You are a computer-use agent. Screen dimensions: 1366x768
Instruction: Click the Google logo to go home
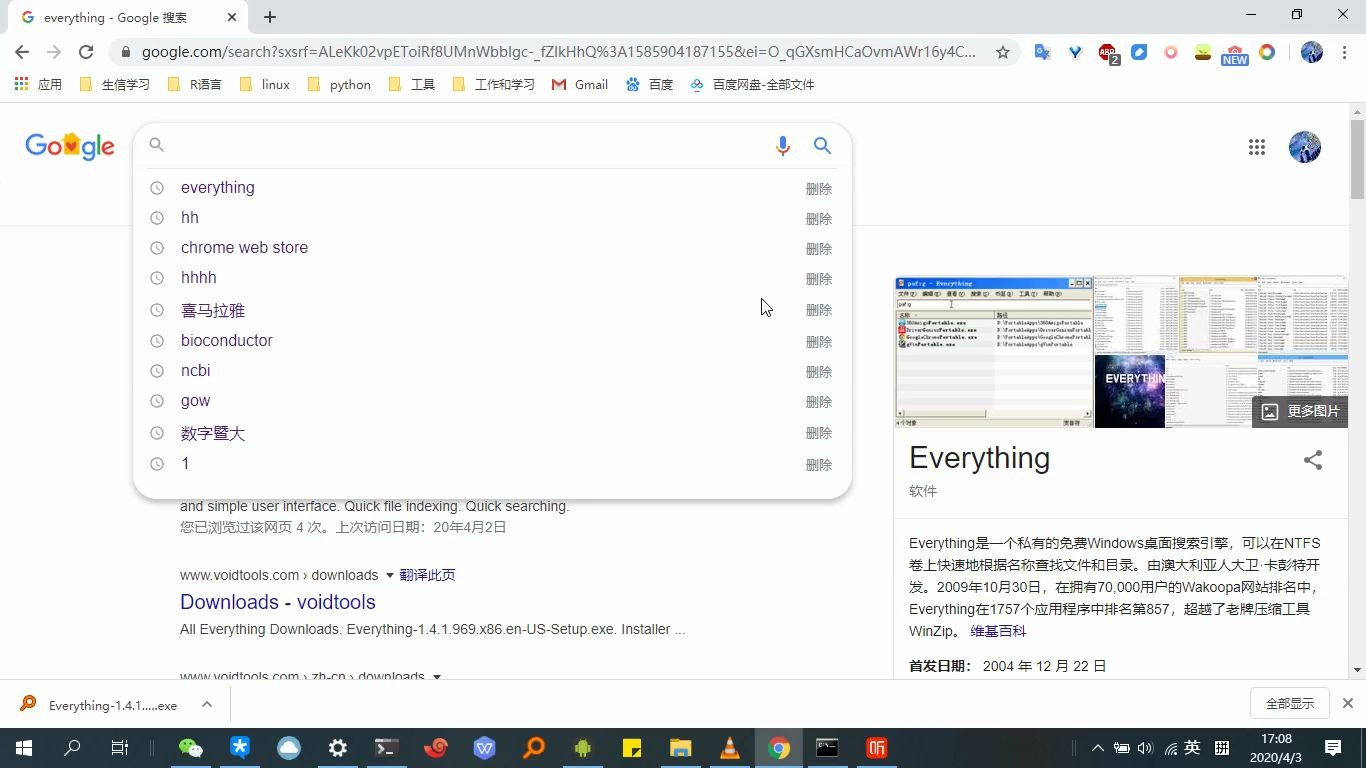[70, 146]
